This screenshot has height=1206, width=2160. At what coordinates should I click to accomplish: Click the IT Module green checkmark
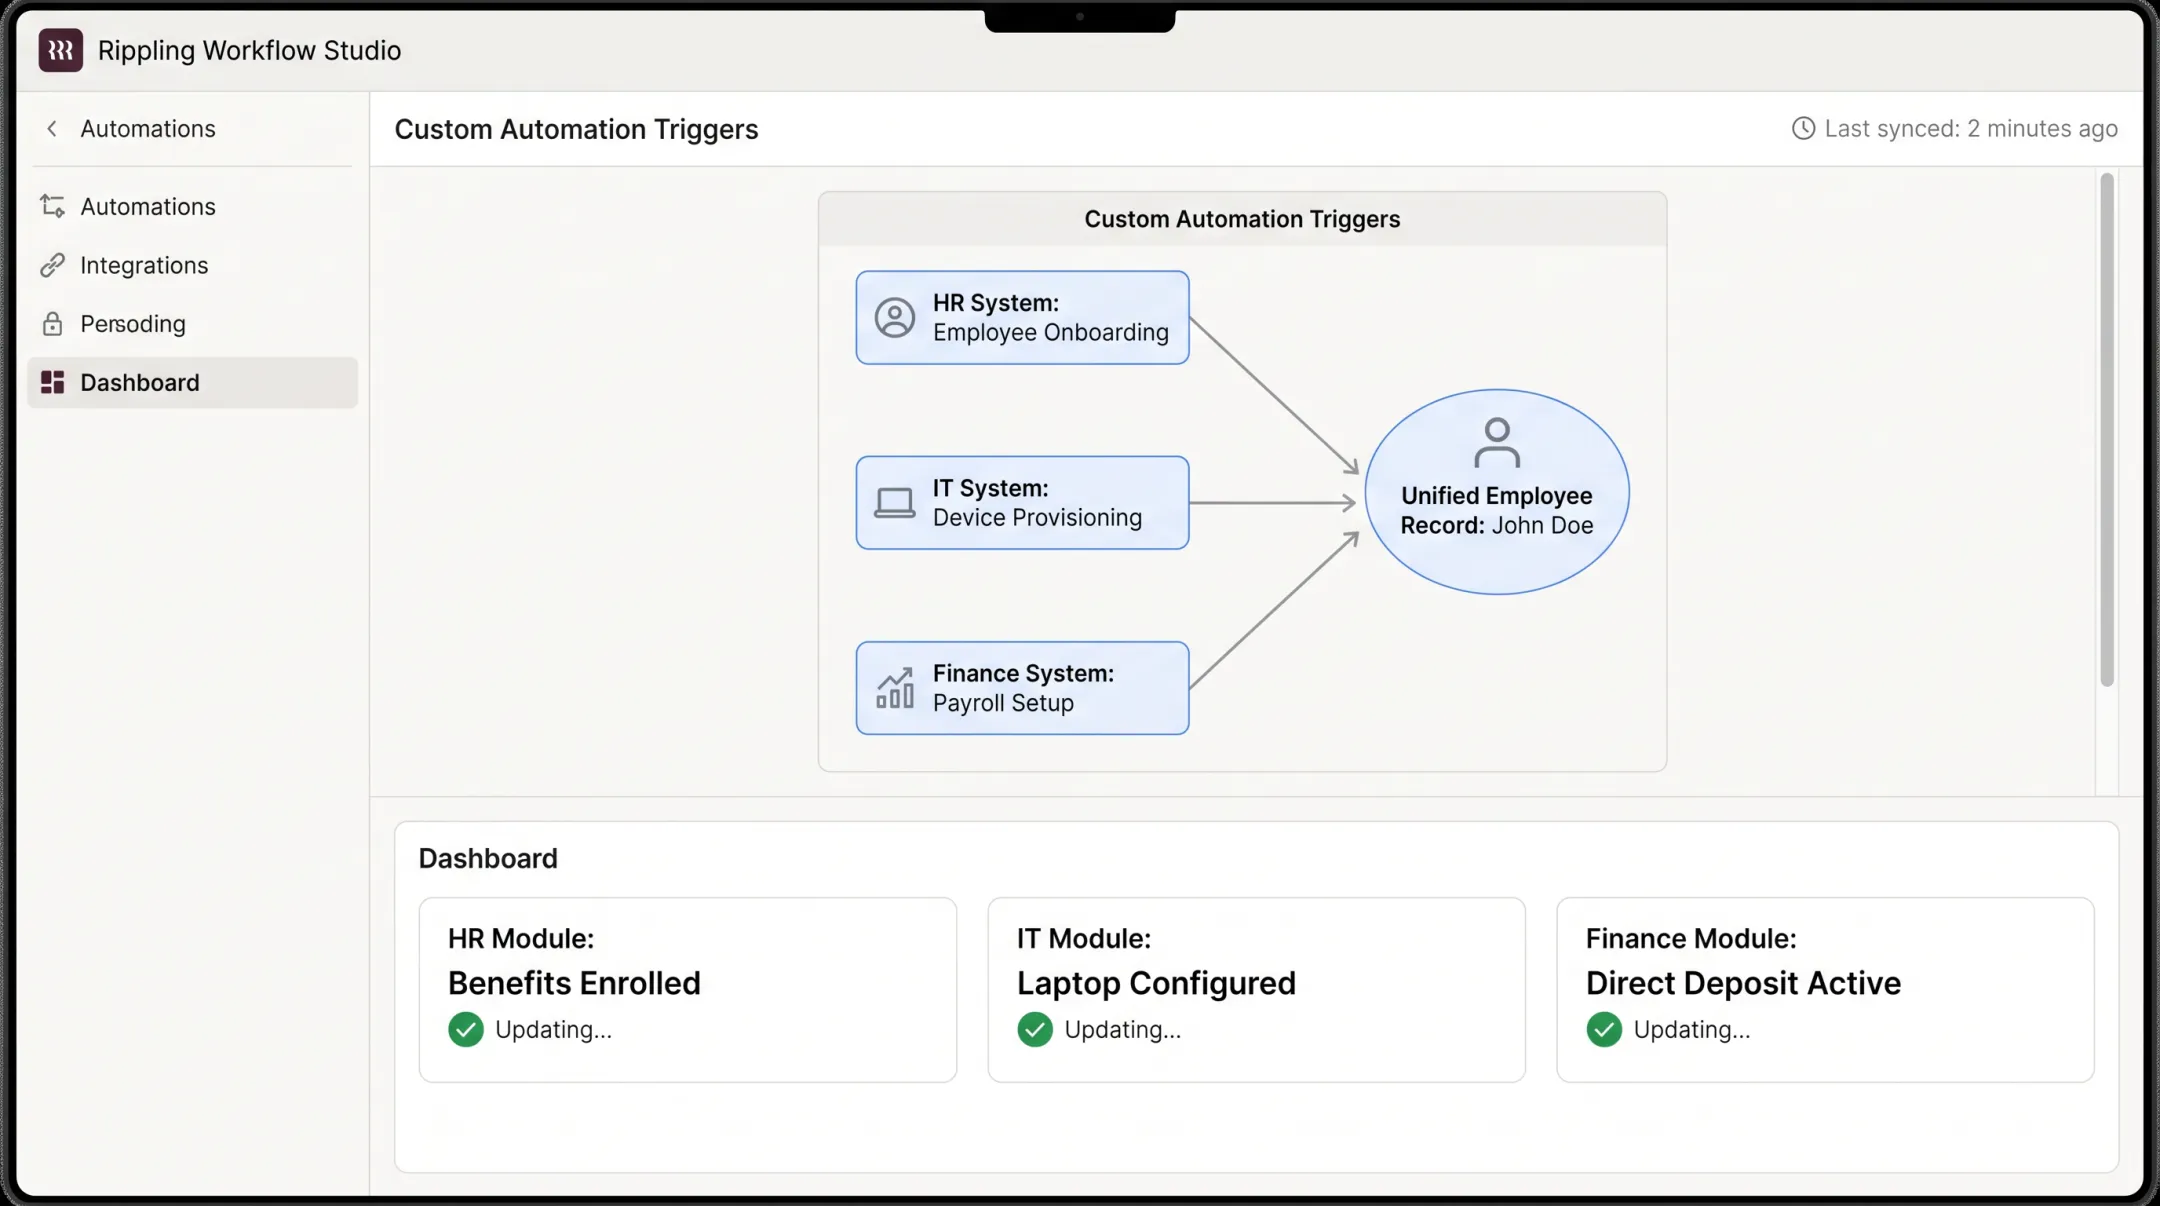coord(1035,1029)
